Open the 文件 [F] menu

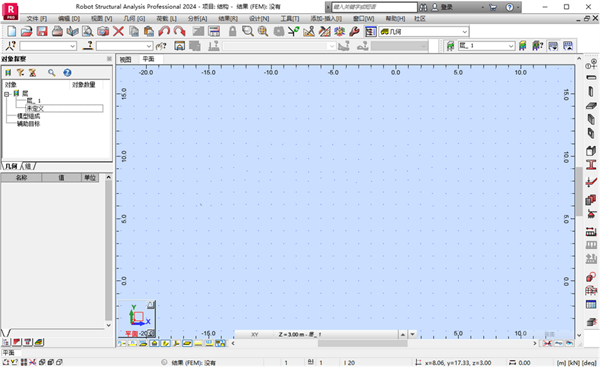(x=36, y=18)
